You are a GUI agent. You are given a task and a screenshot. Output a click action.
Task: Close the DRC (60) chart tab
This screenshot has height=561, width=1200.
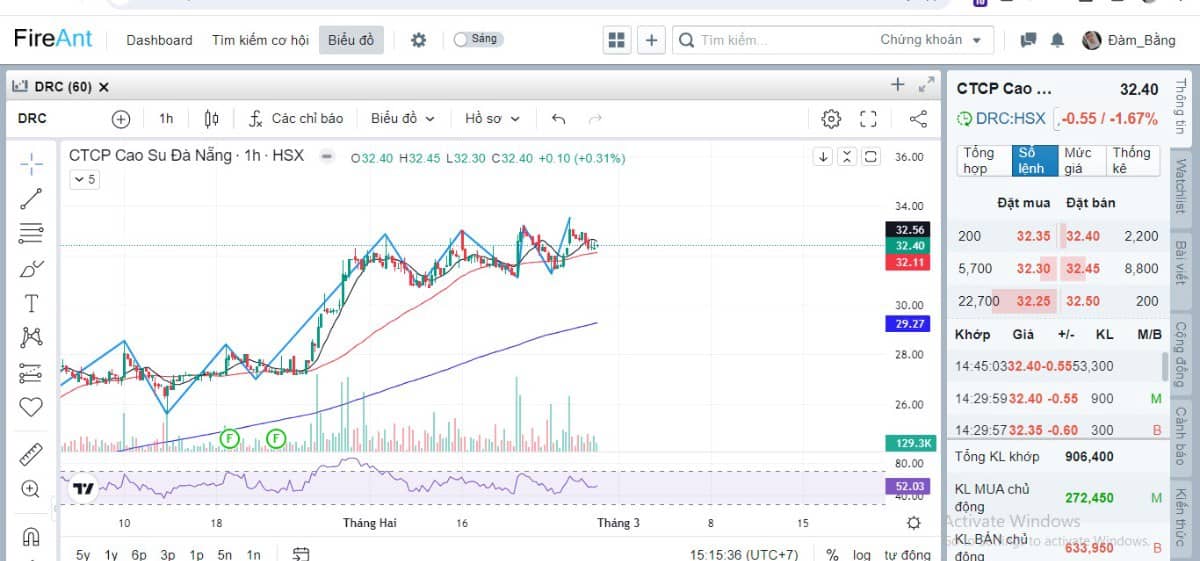click(104, 87)
